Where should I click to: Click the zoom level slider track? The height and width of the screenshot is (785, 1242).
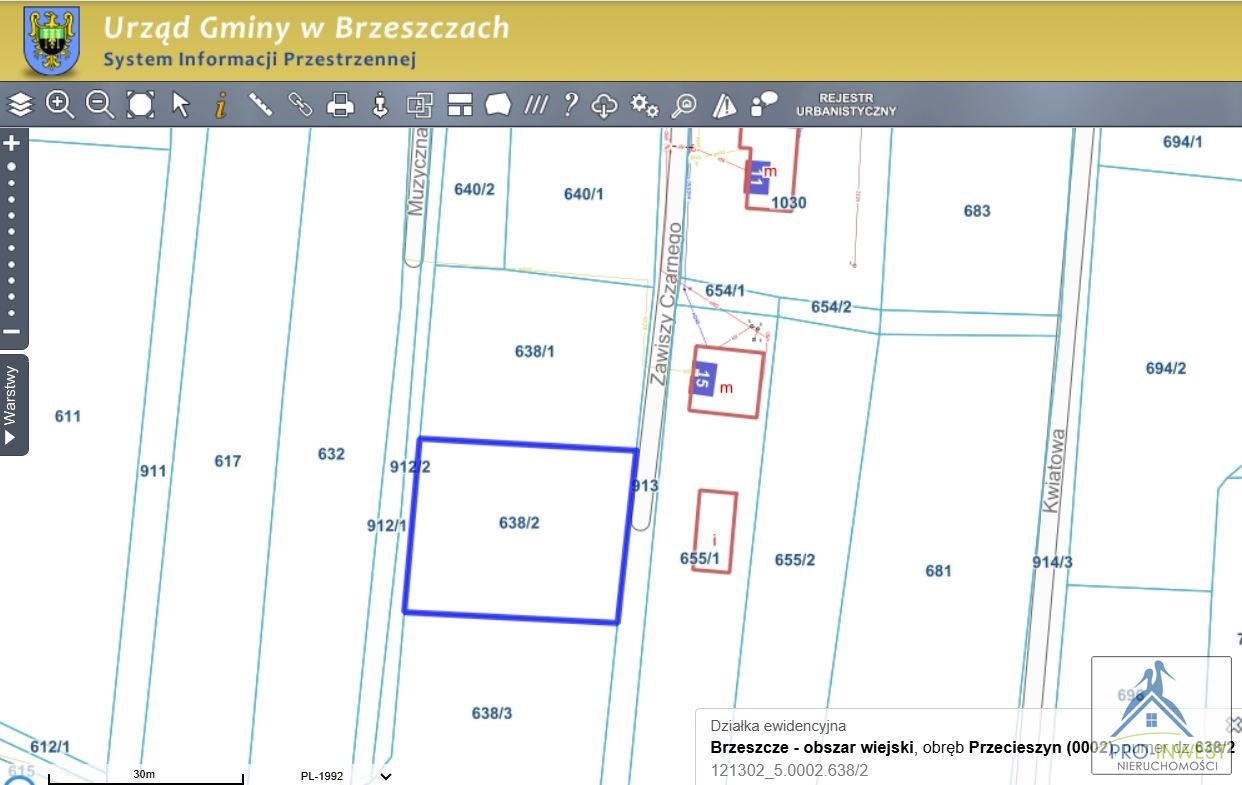[12, 238]
